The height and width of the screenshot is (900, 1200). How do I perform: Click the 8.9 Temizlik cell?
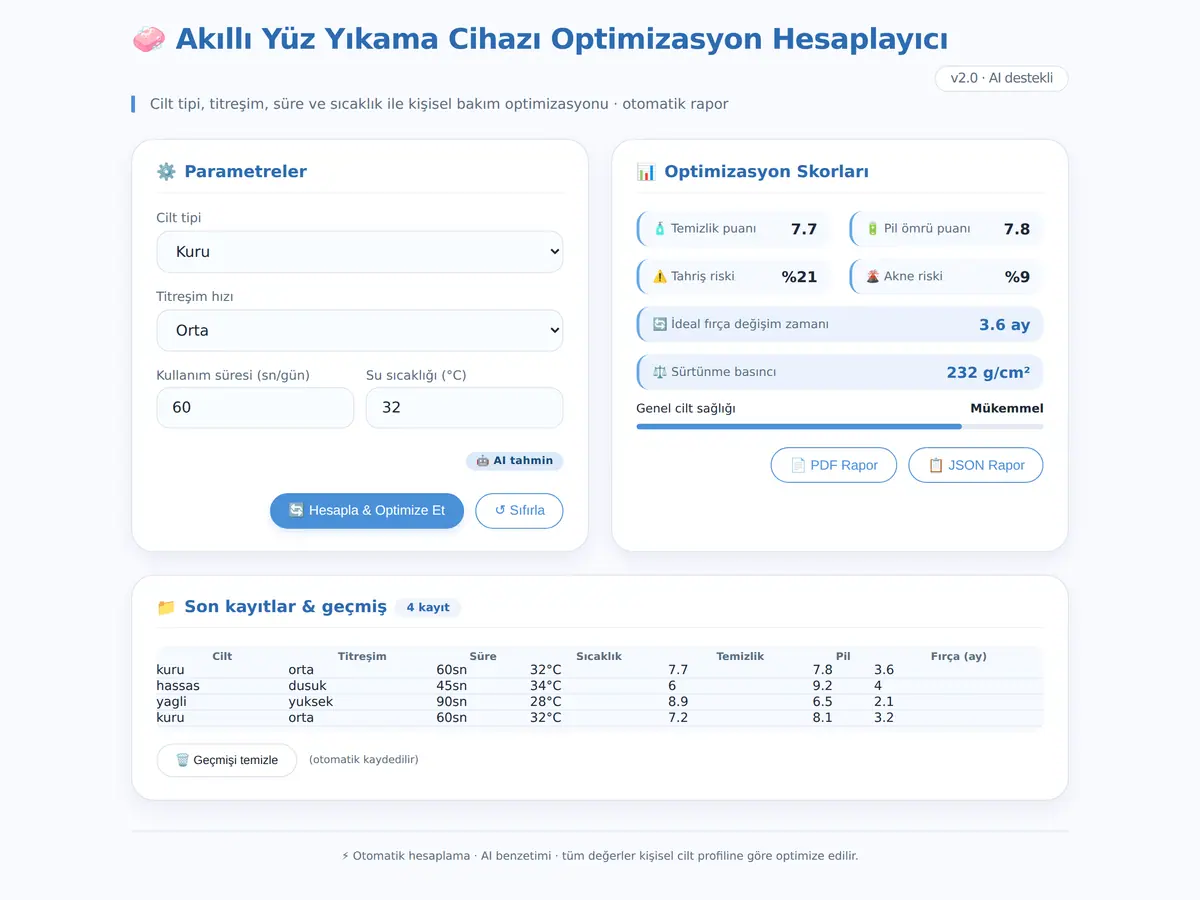click(x=678, y=702)
